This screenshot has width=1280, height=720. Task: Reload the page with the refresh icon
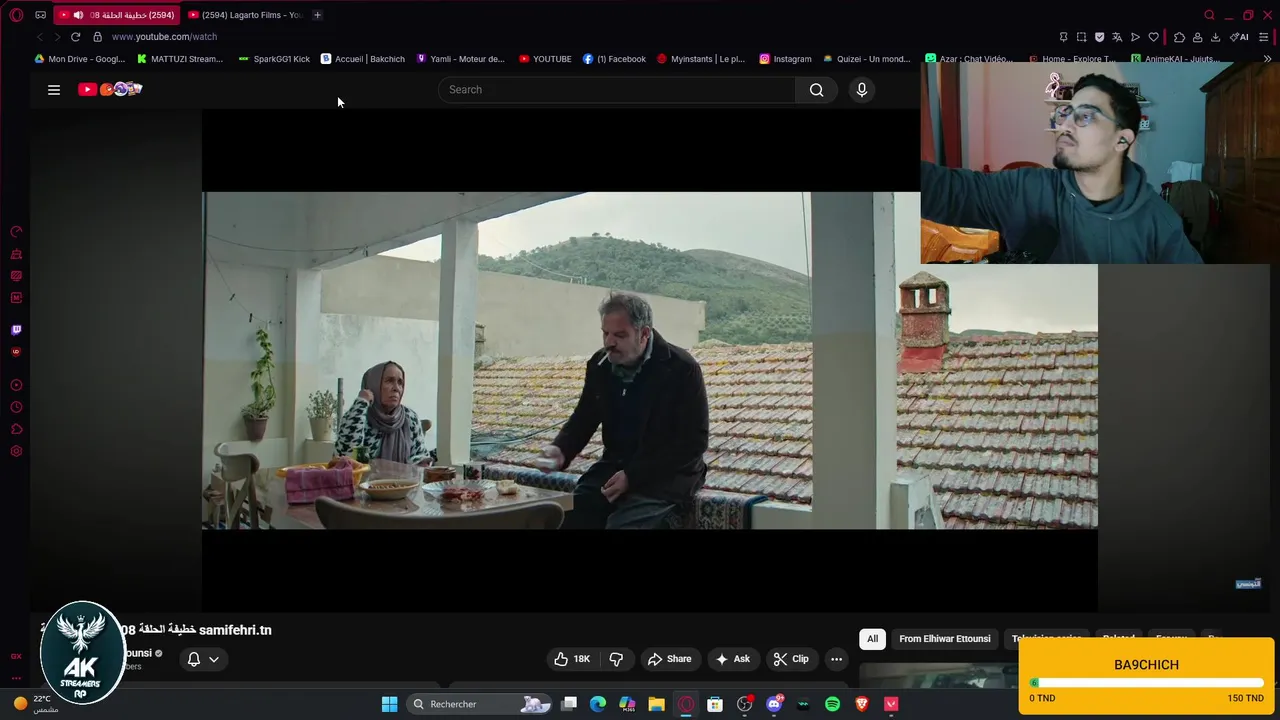(x=75, y=37)
